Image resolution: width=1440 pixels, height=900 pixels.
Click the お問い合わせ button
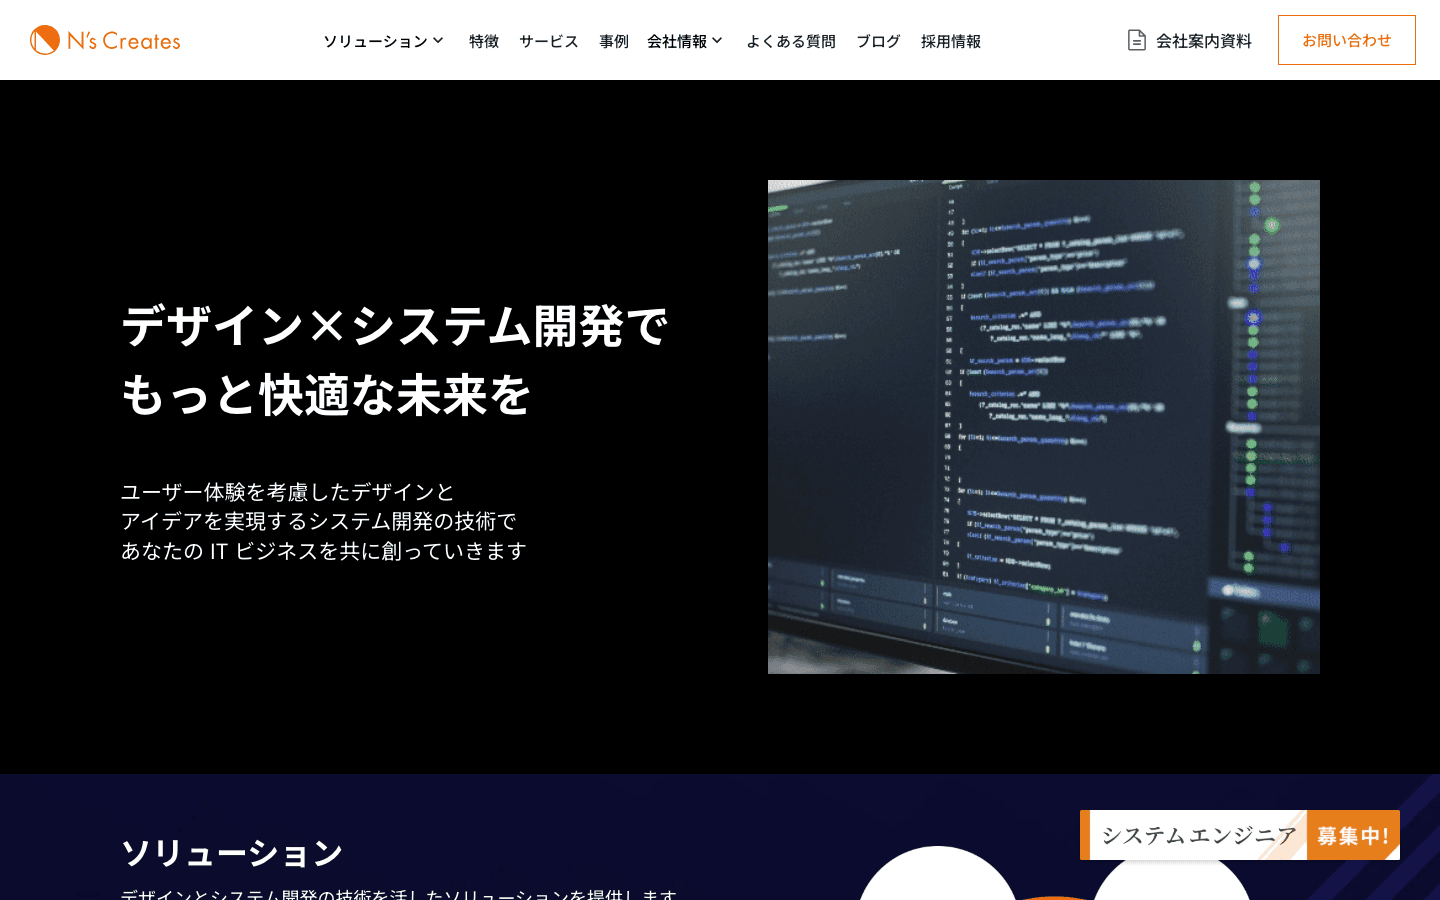click(x=1347, y=40)
